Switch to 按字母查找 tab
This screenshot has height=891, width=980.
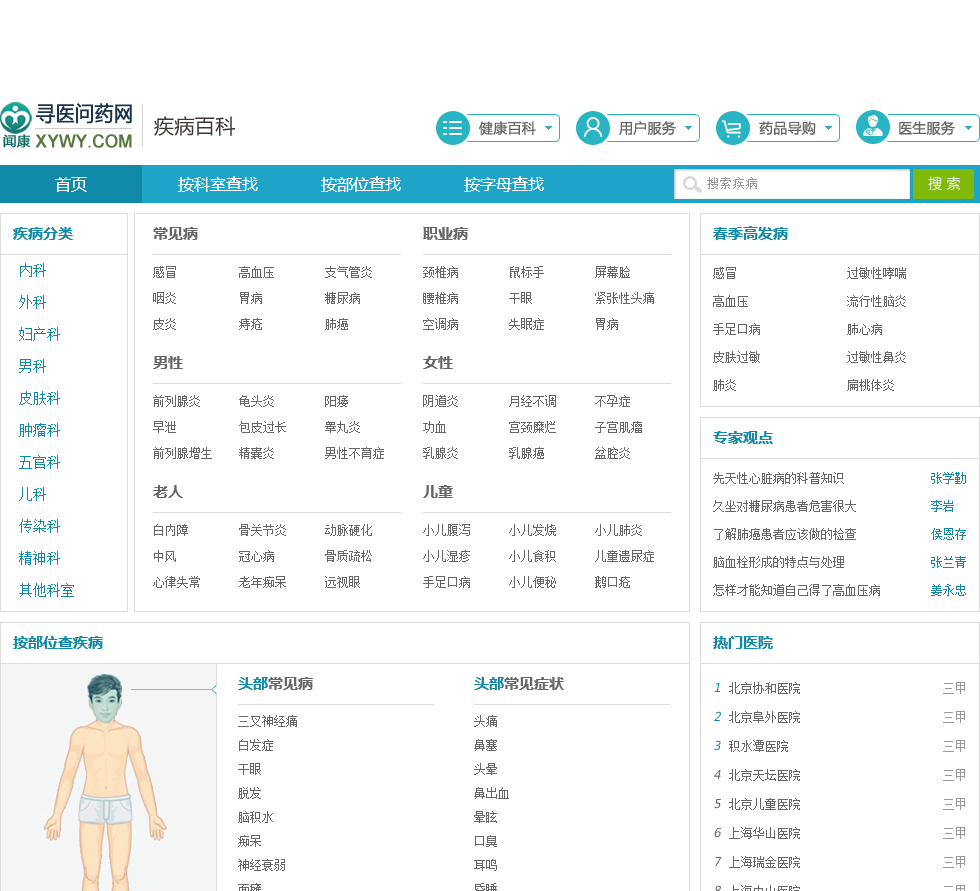point(504,184)
